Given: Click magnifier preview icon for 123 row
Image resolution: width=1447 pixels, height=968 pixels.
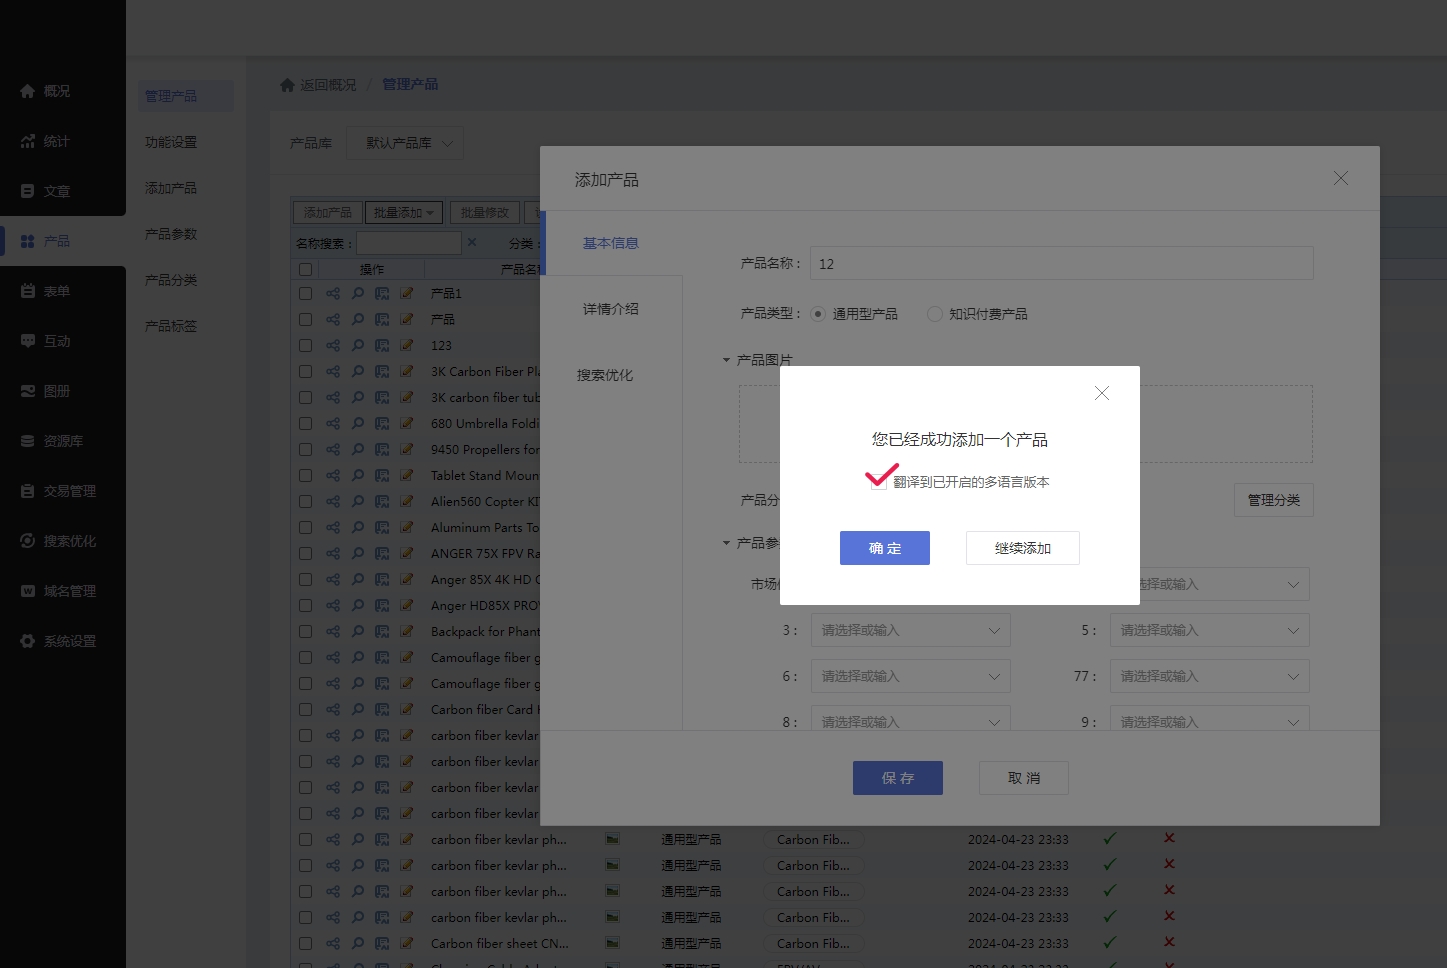Looking at the screenshot, I should [x=358, y=345].
